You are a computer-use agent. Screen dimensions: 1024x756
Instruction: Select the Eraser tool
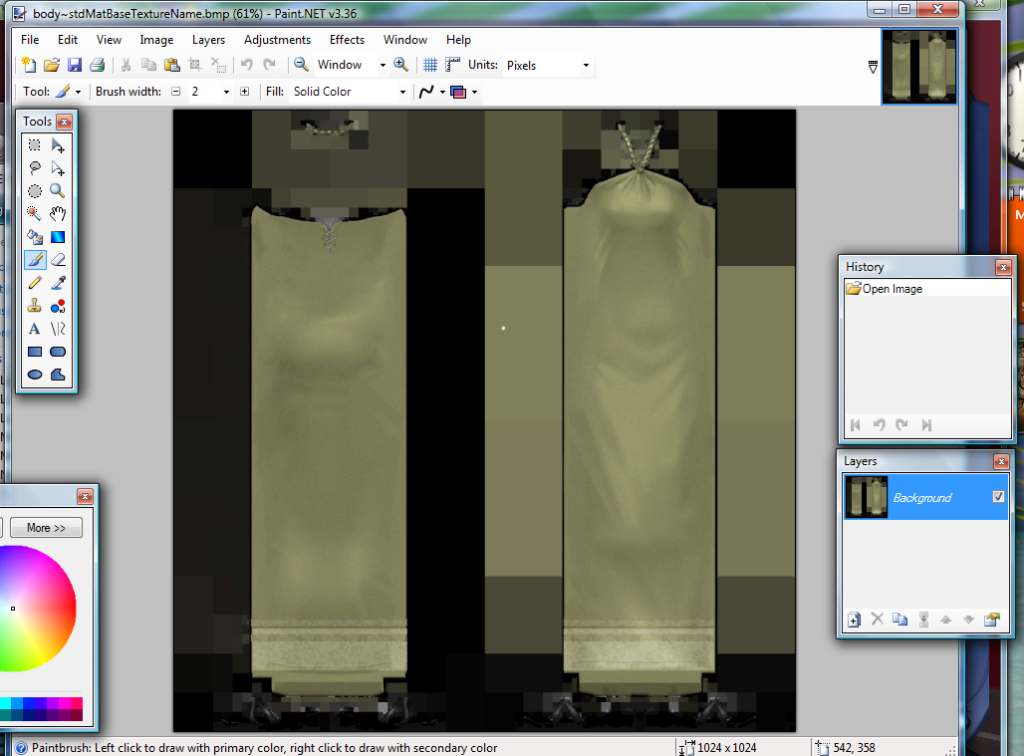[58, 260]
